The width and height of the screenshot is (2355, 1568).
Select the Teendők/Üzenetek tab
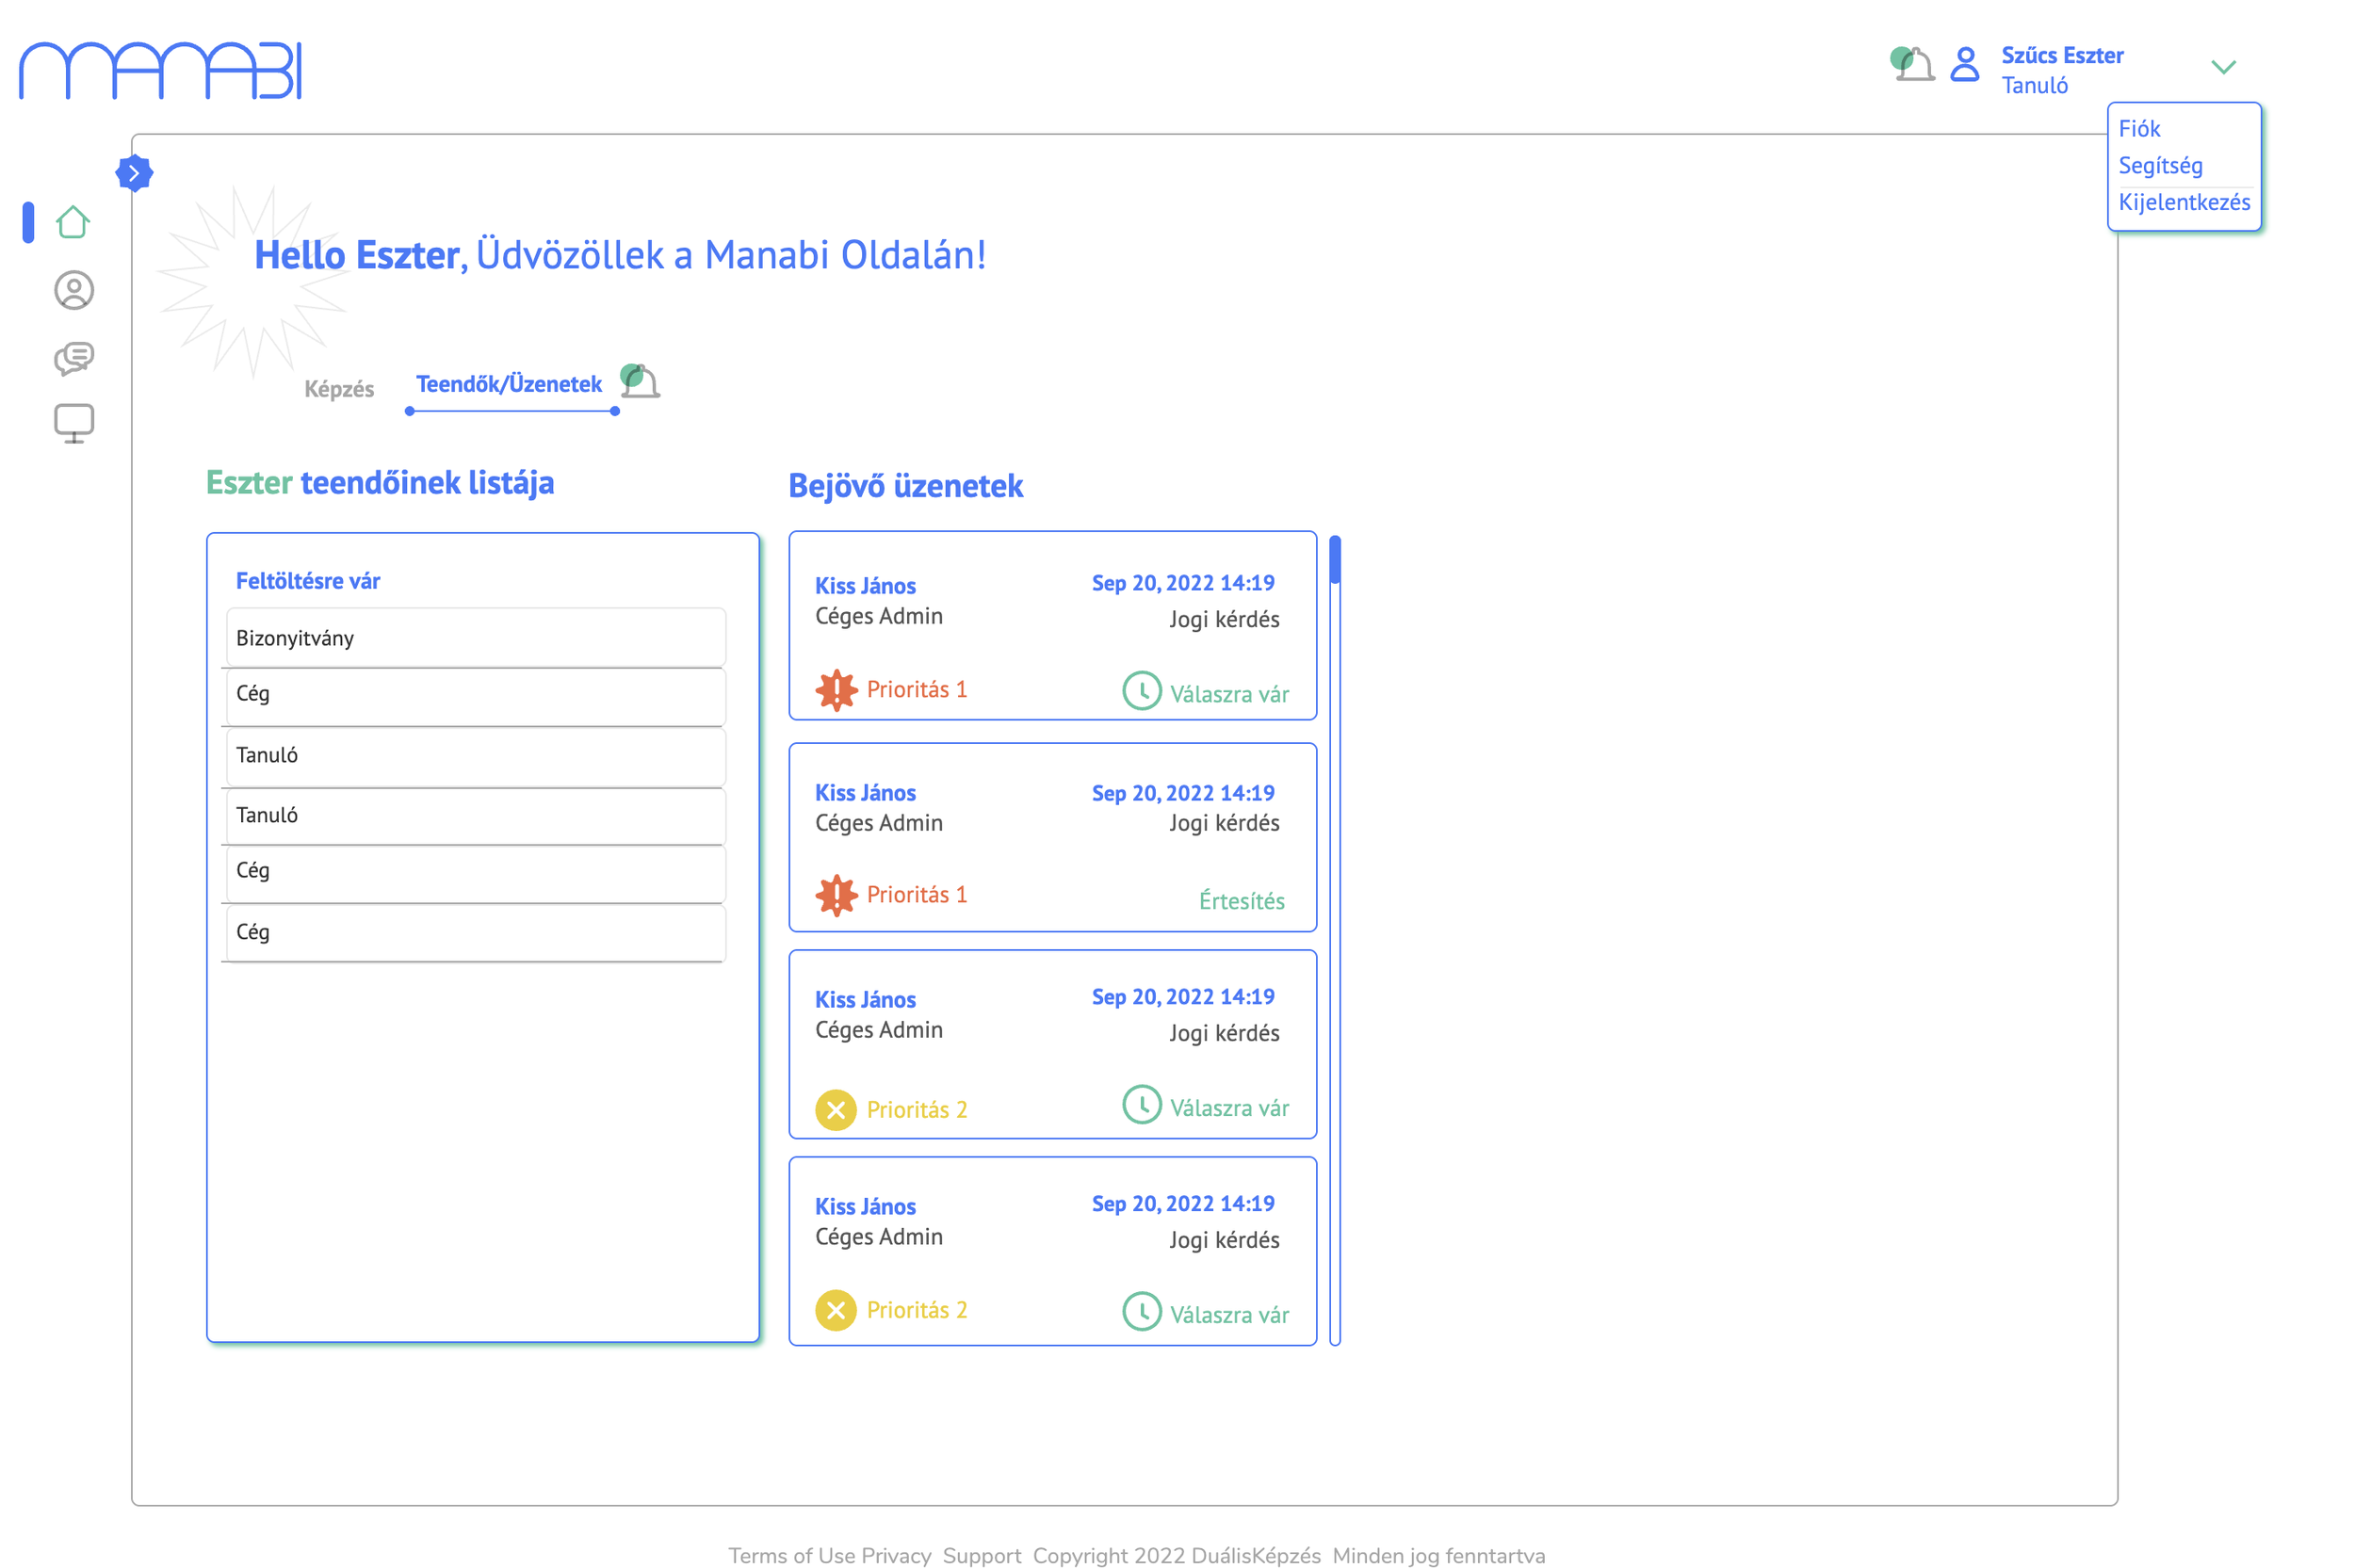tap(508, 384)
